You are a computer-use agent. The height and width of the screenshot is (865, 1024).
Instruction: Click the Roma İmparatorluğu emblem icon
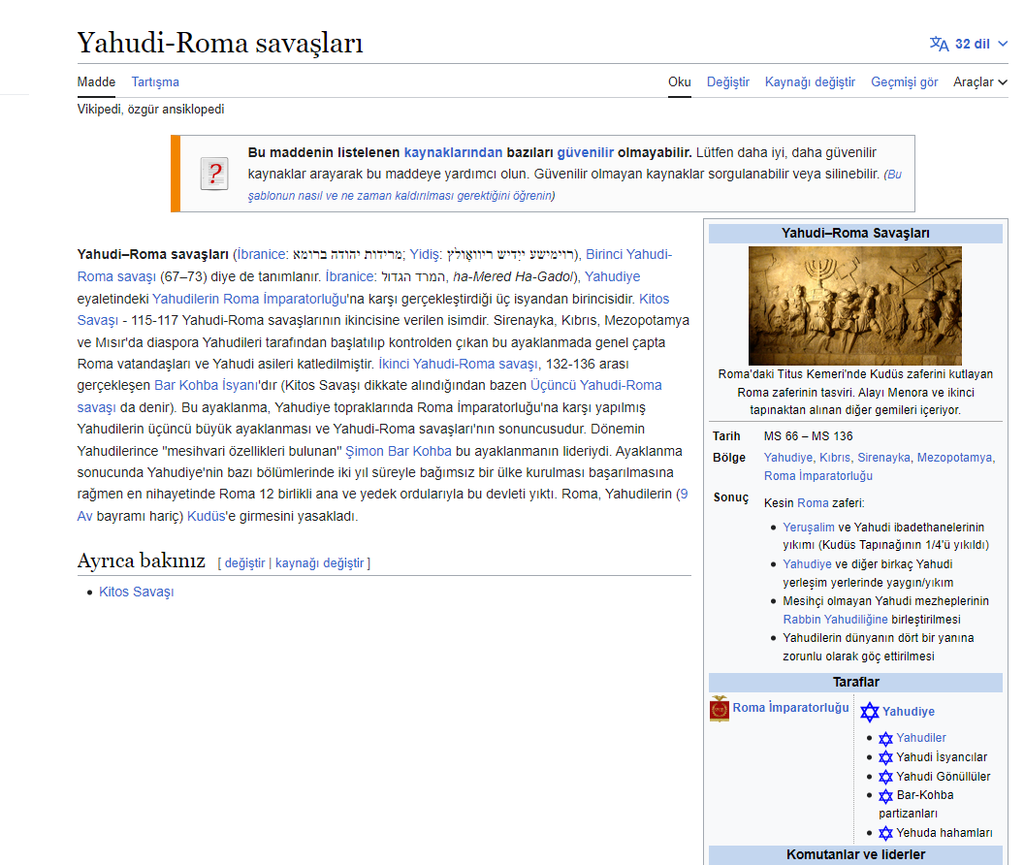719,708
